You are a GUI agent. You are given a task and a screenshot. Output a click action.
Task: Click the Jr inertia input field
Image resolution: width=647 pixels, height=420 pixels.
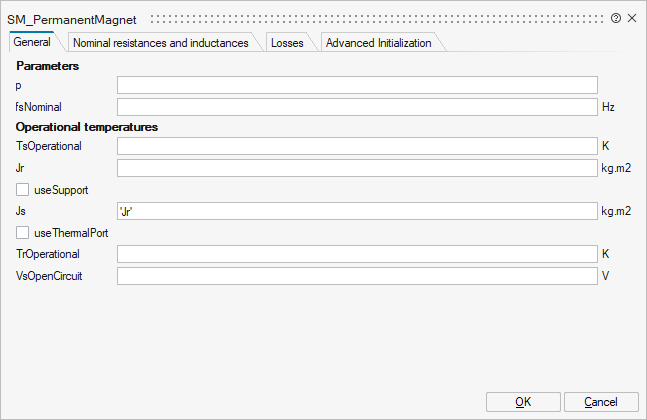(357, 168)
